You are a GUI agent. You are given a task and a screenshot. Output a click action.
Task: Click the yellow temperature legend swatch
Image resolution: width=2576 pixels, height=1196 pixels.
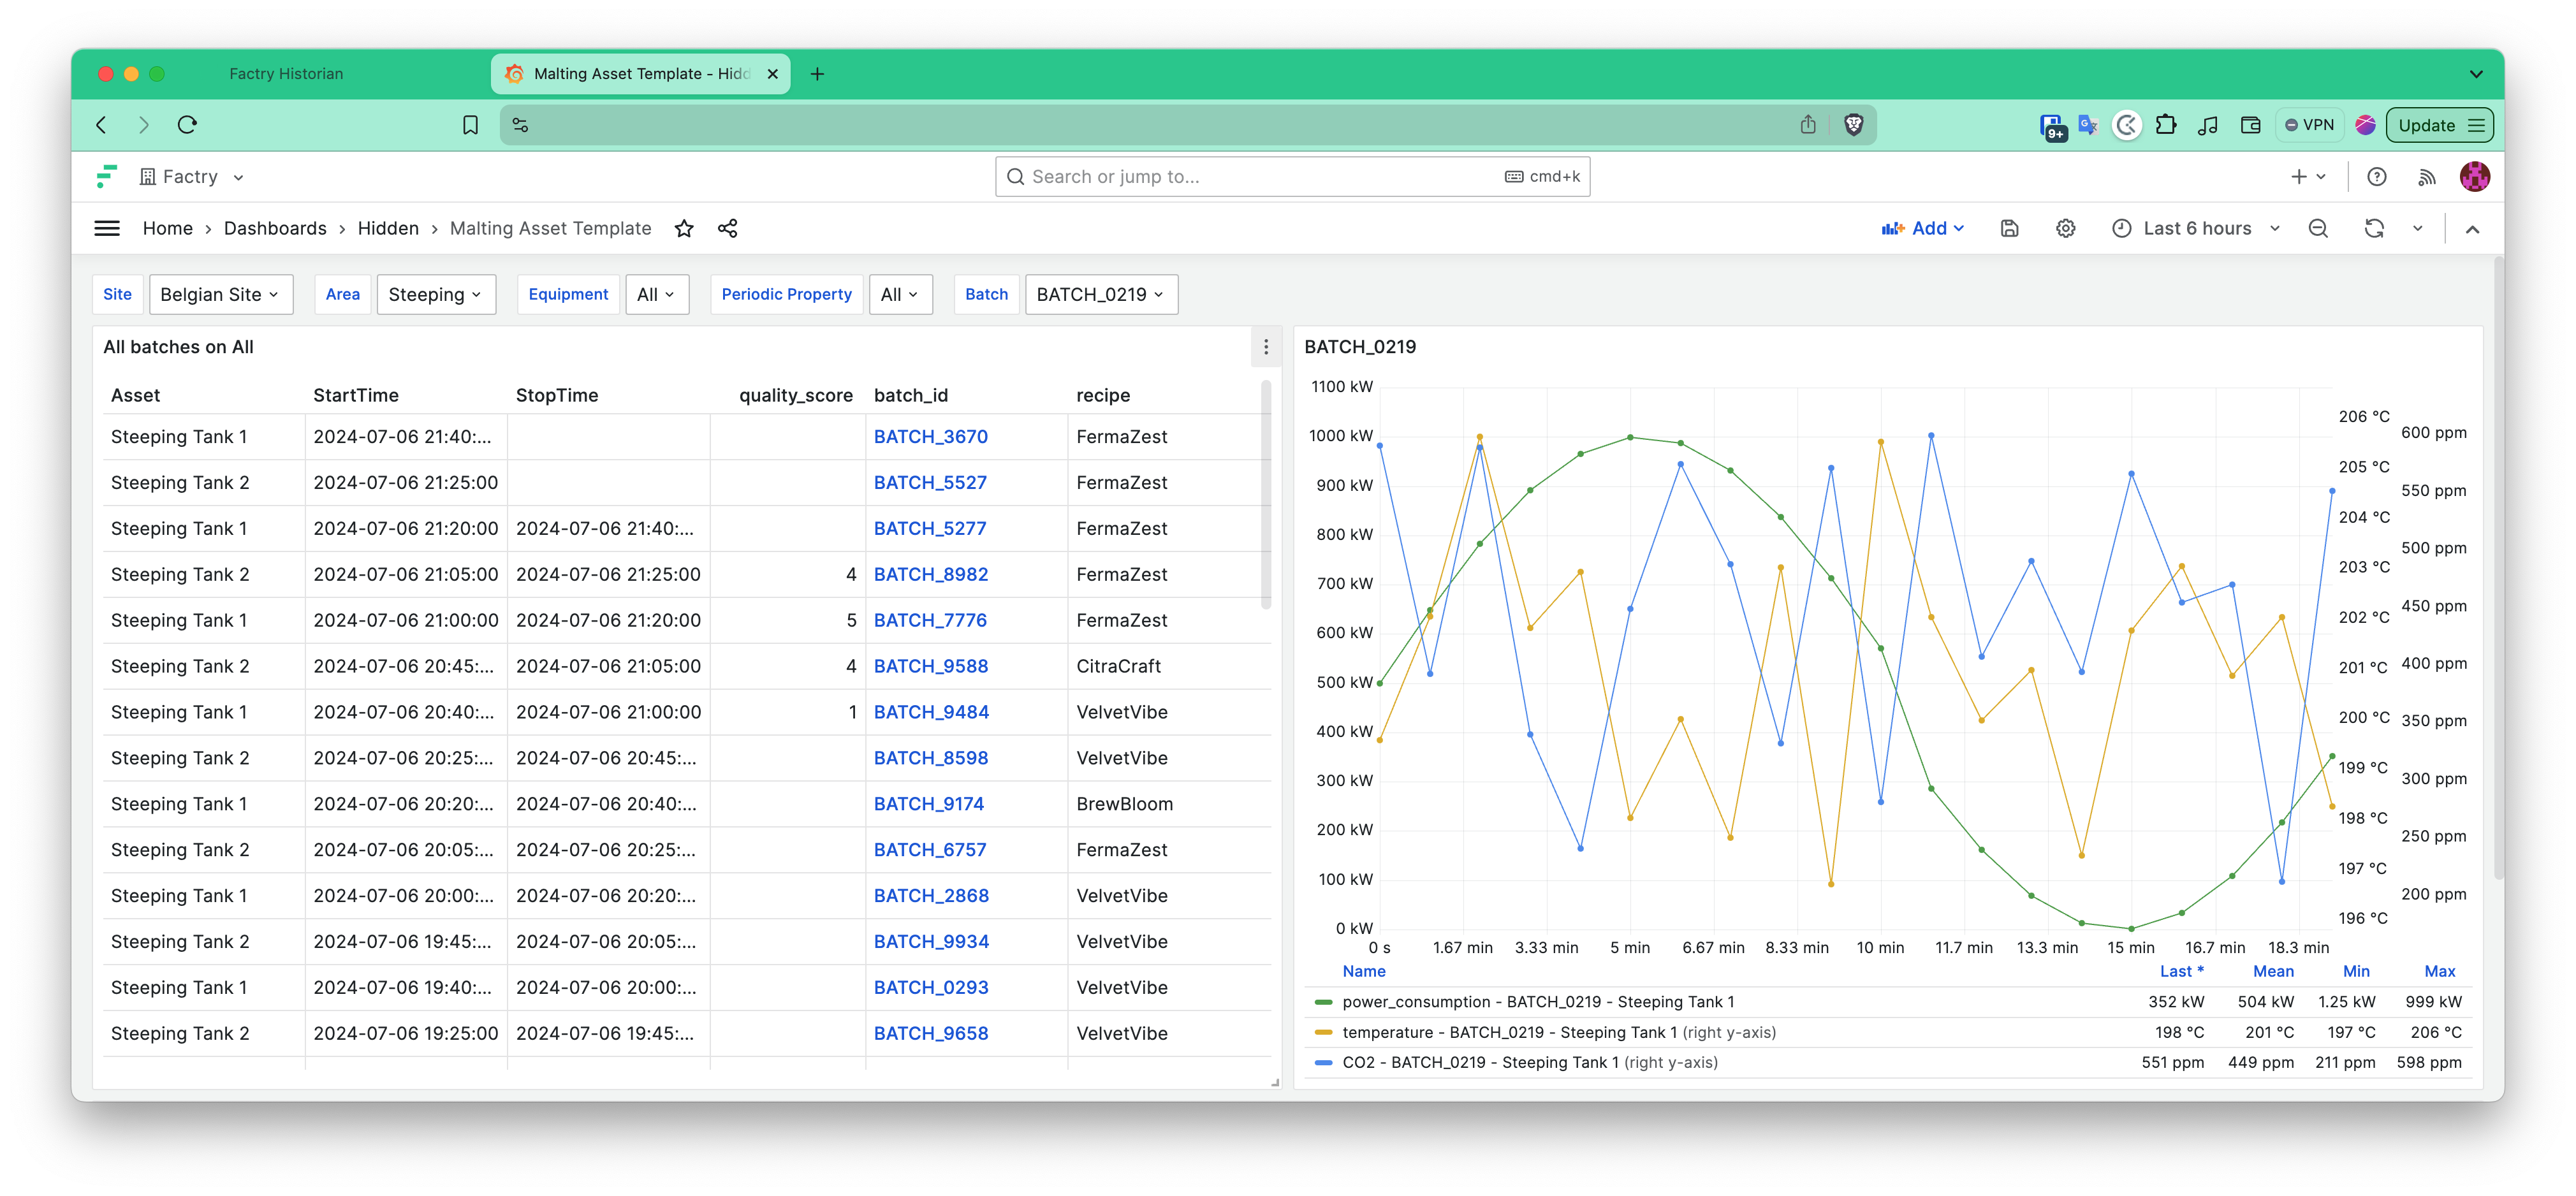click(x=1323, y=1033)
